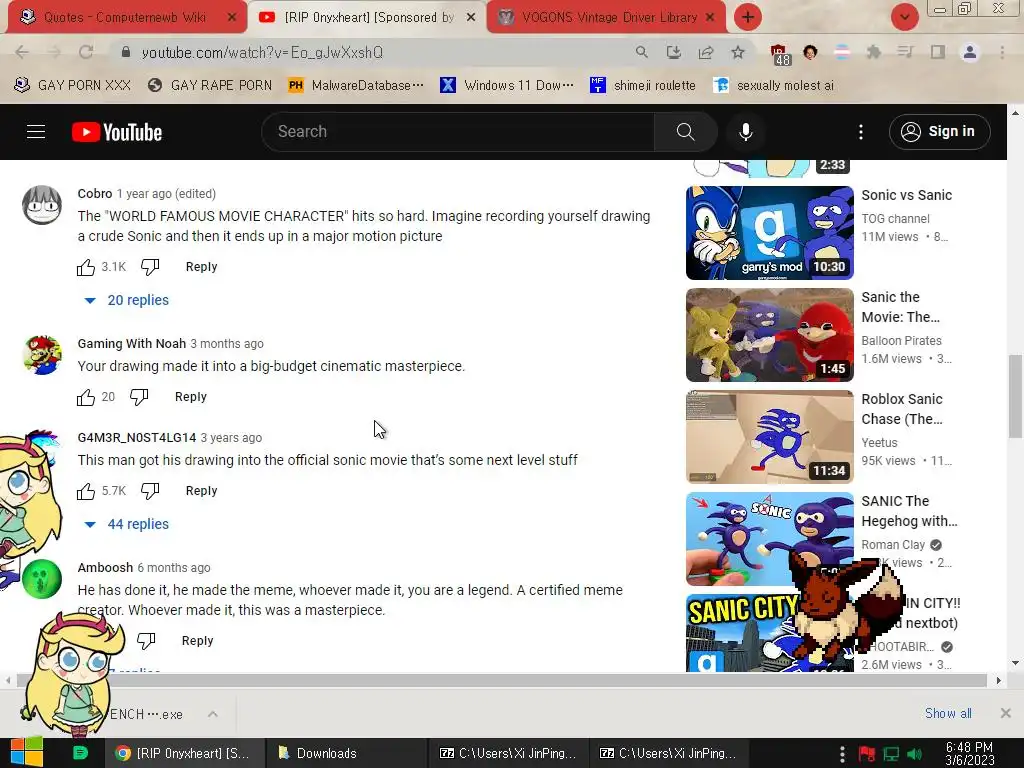Image resolution: width=1024 pixels, height=768 pixels.
Task: Open Roblox Sanic Chase video thumbnail
Action: click(x=769, y=437)
